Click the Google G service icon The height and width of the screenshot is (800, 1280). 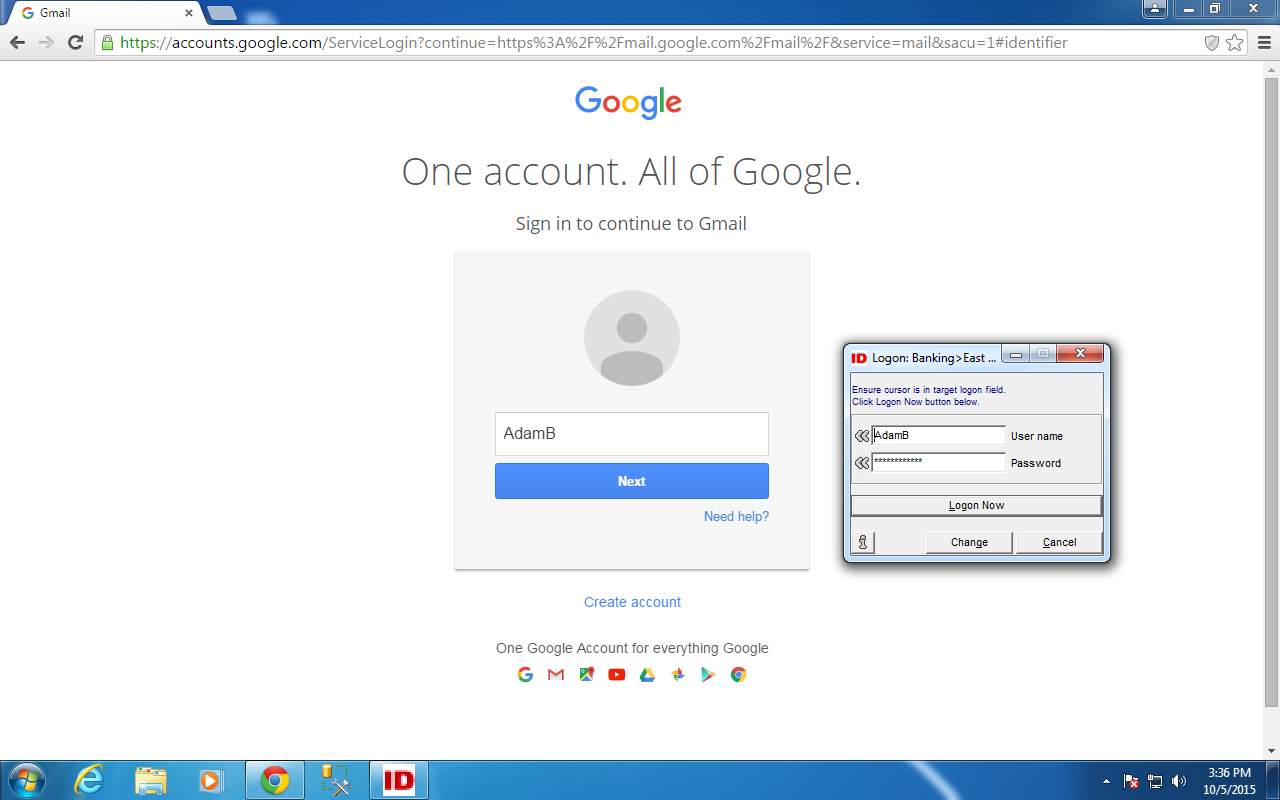(x=525, y=675)
